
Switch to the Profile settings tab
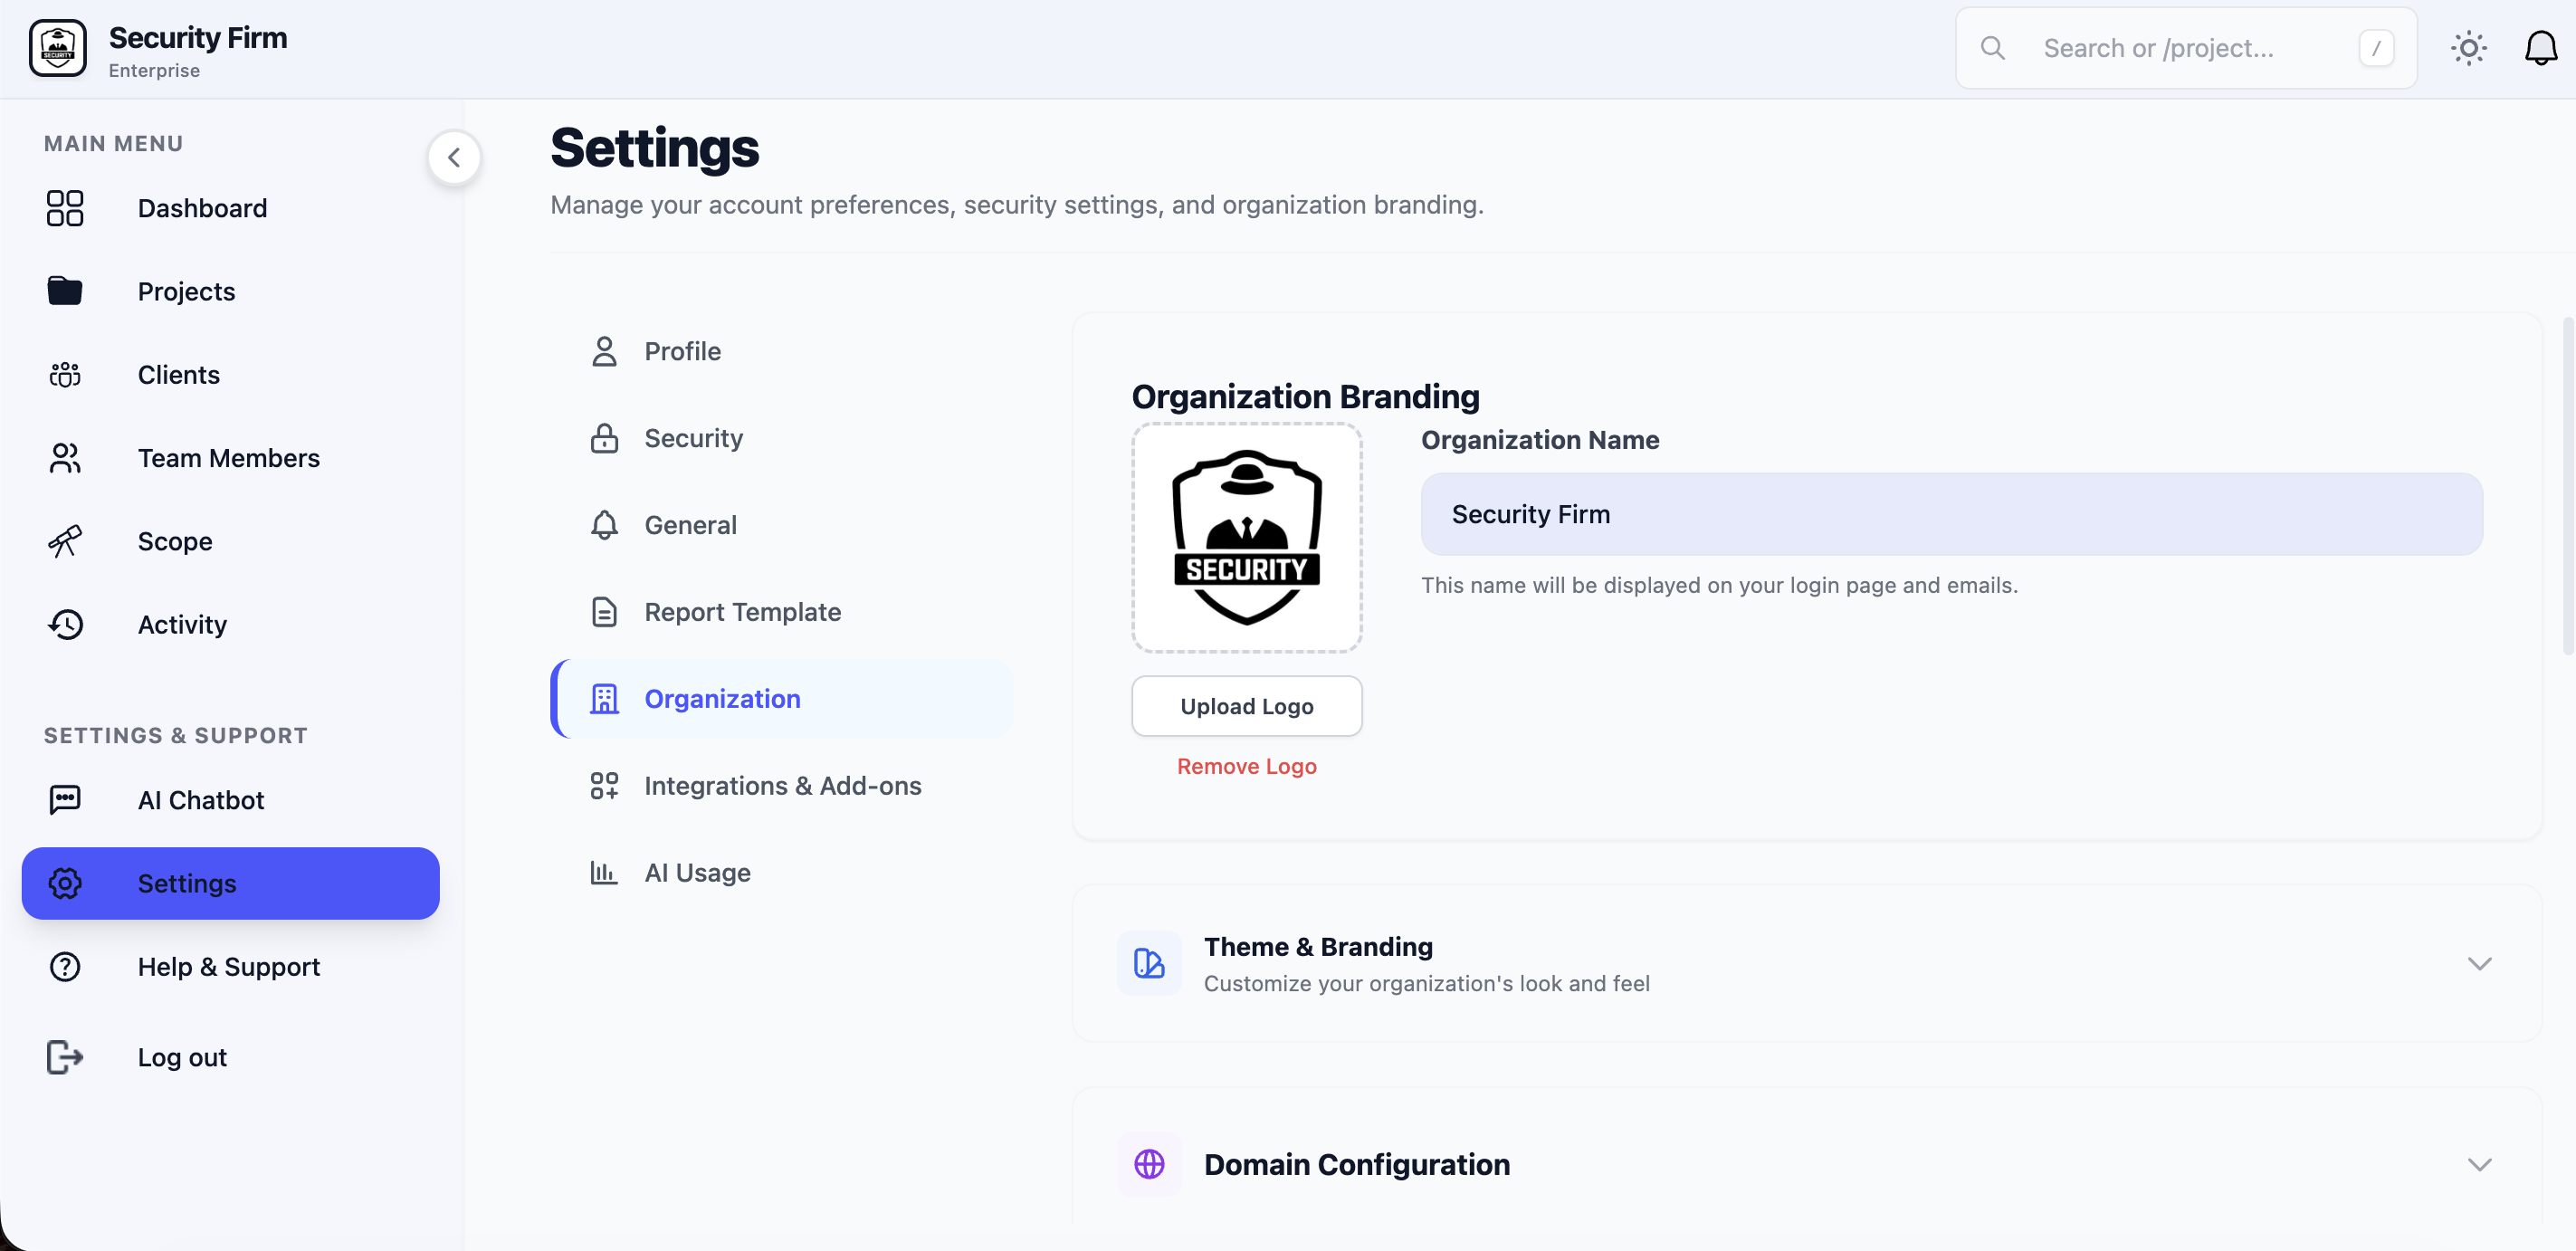coord(782,351)
